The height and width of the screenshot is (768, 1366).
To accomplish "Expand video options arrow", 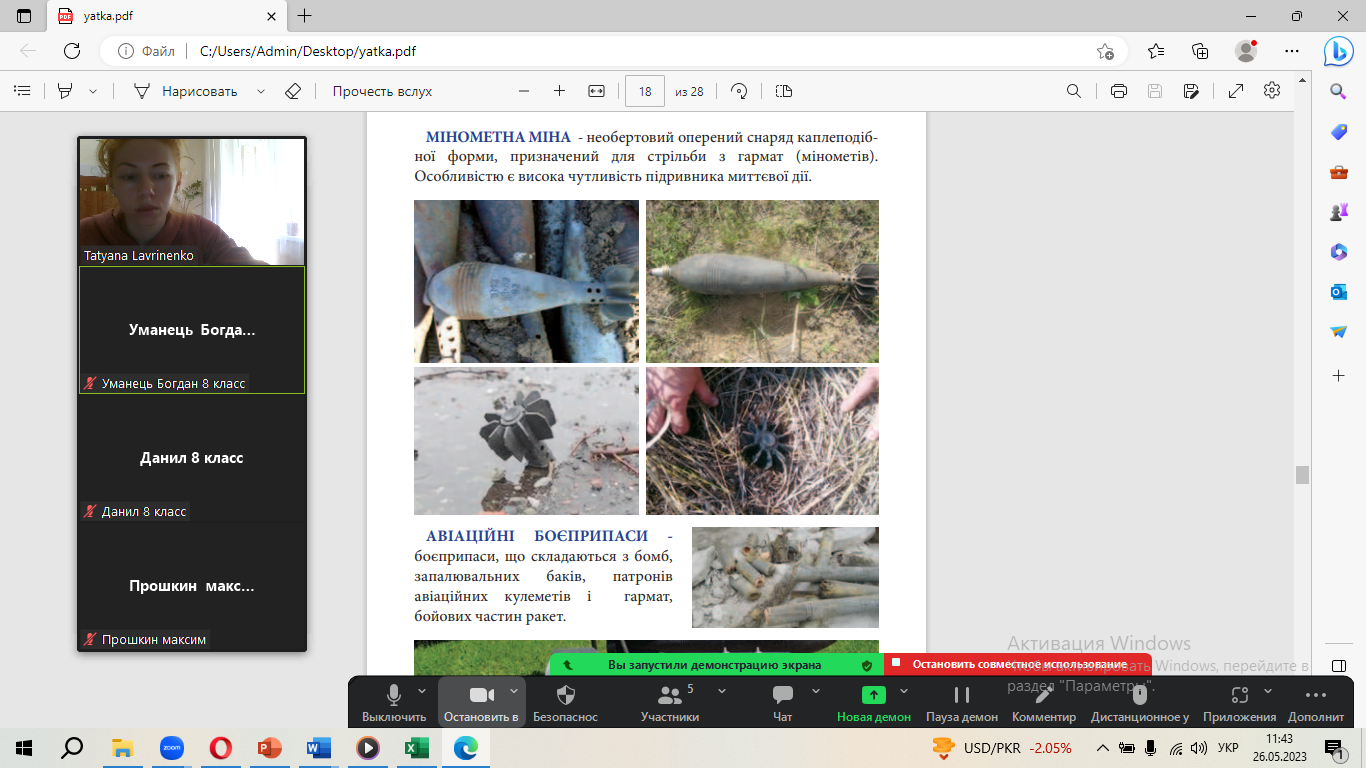I will (514, 691).
